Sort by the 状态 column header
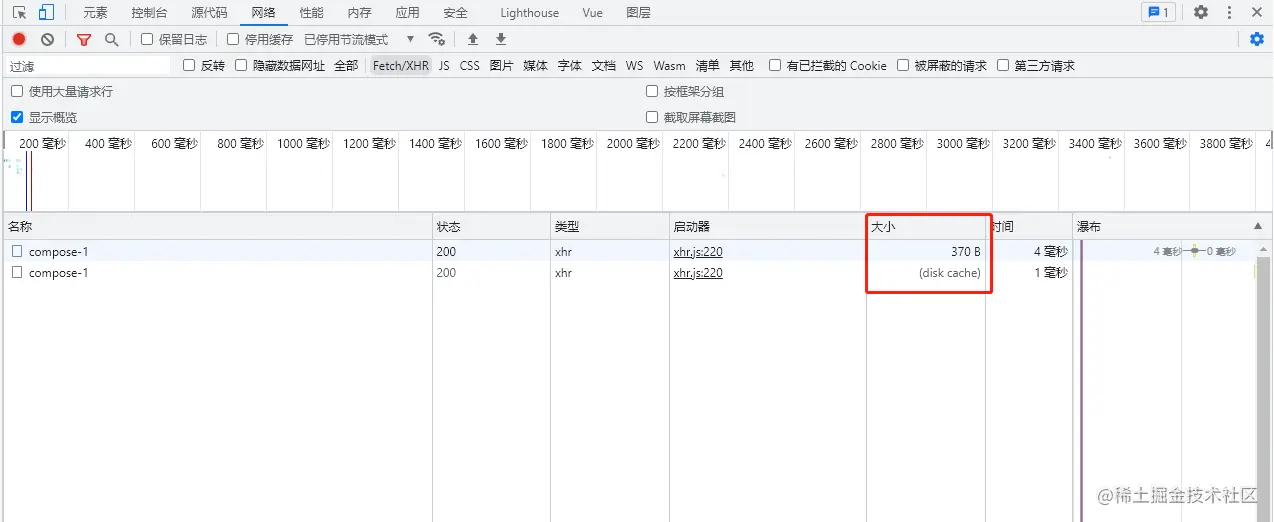The image size is (1274, 522). tap(491, 227)
